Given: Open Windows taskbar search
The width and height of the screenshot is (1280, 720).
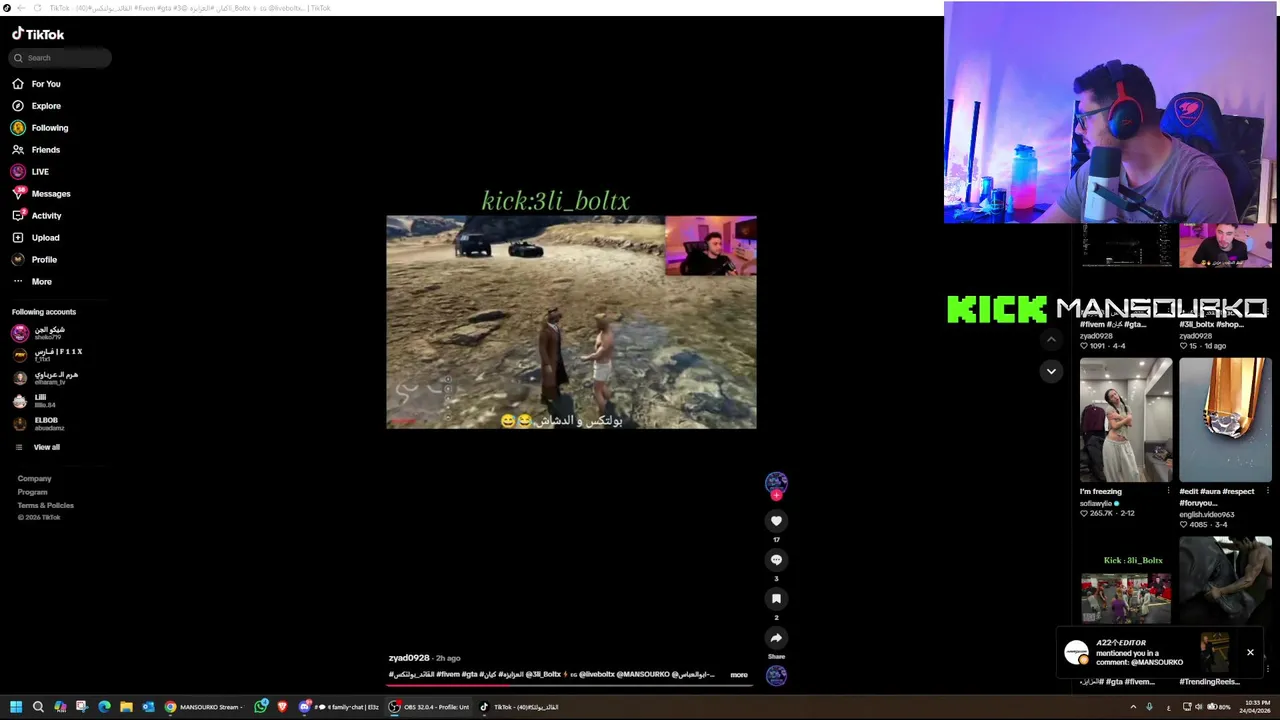Looking at the screenshot, I should 38,707.
